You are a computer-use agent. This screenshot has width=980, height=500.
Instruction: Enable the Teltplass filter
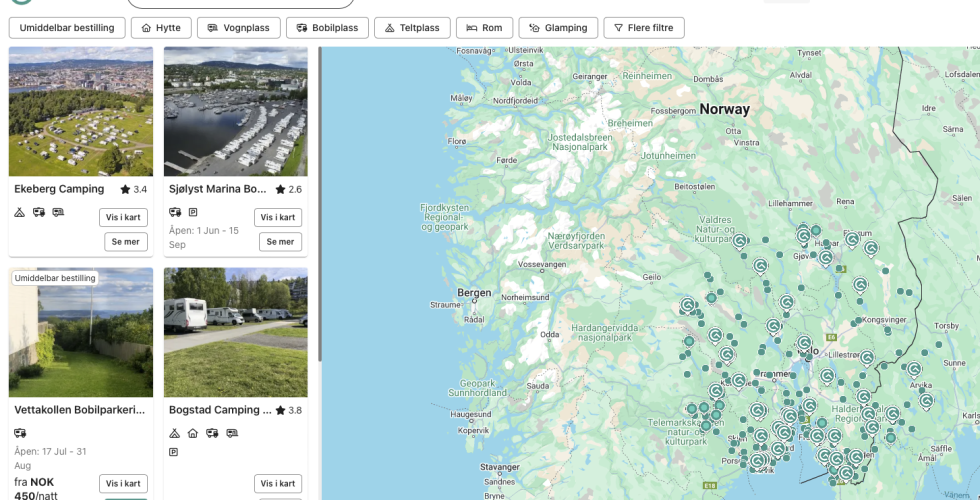412,28
